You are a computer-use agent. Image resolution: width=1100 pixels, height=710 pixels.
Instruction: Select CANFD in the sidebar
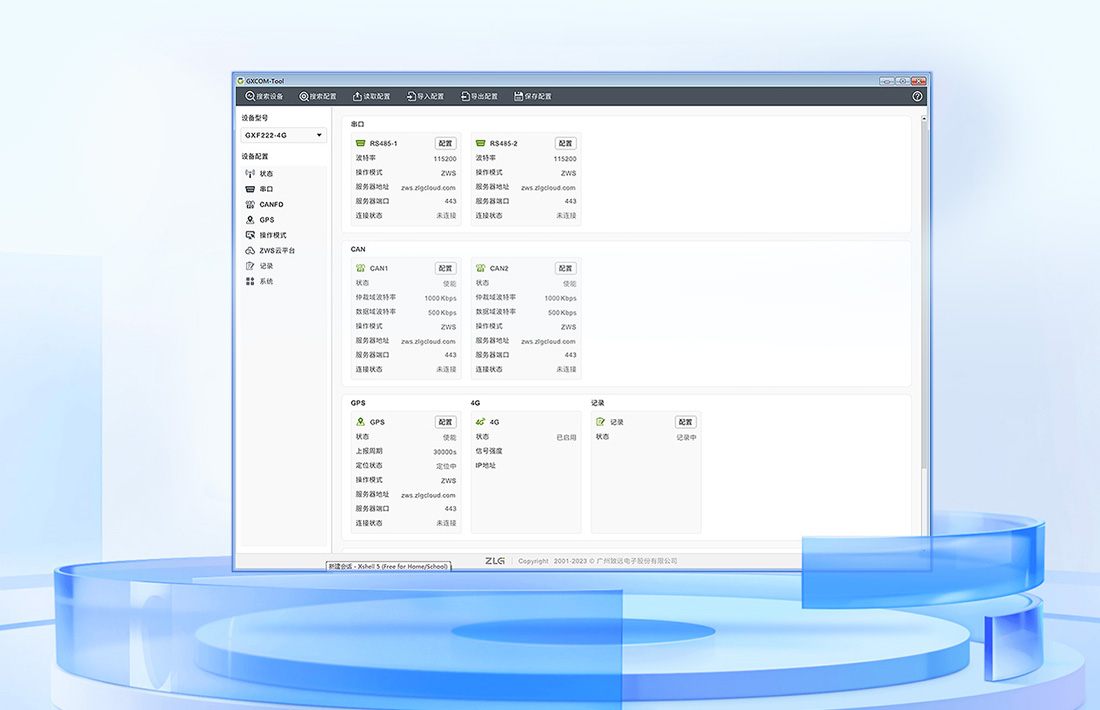[x=271, y=204]
